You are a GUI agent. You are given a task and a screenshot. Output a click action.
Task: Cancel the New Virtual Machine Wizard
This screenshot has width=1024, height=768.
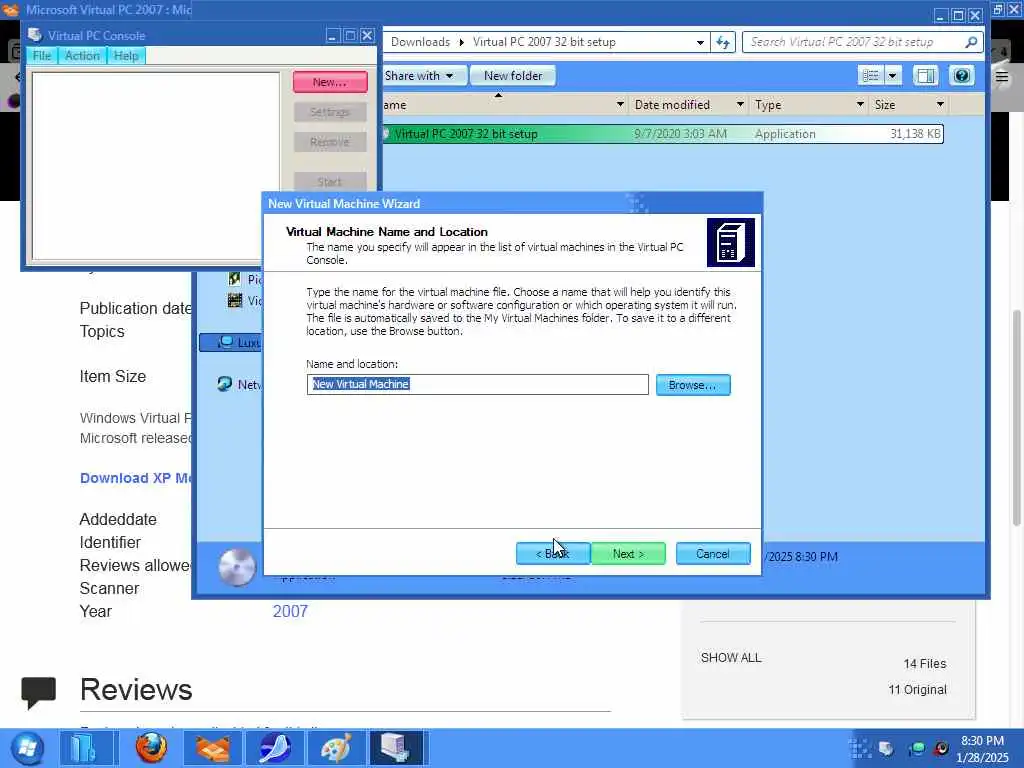[x=712, y=554]
